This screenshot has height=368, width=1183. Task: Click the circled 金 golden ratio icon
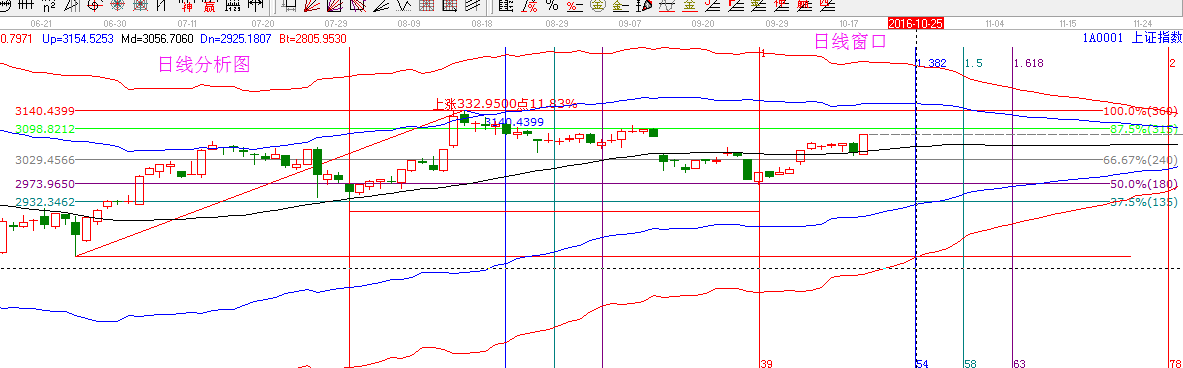coord(598,5)
